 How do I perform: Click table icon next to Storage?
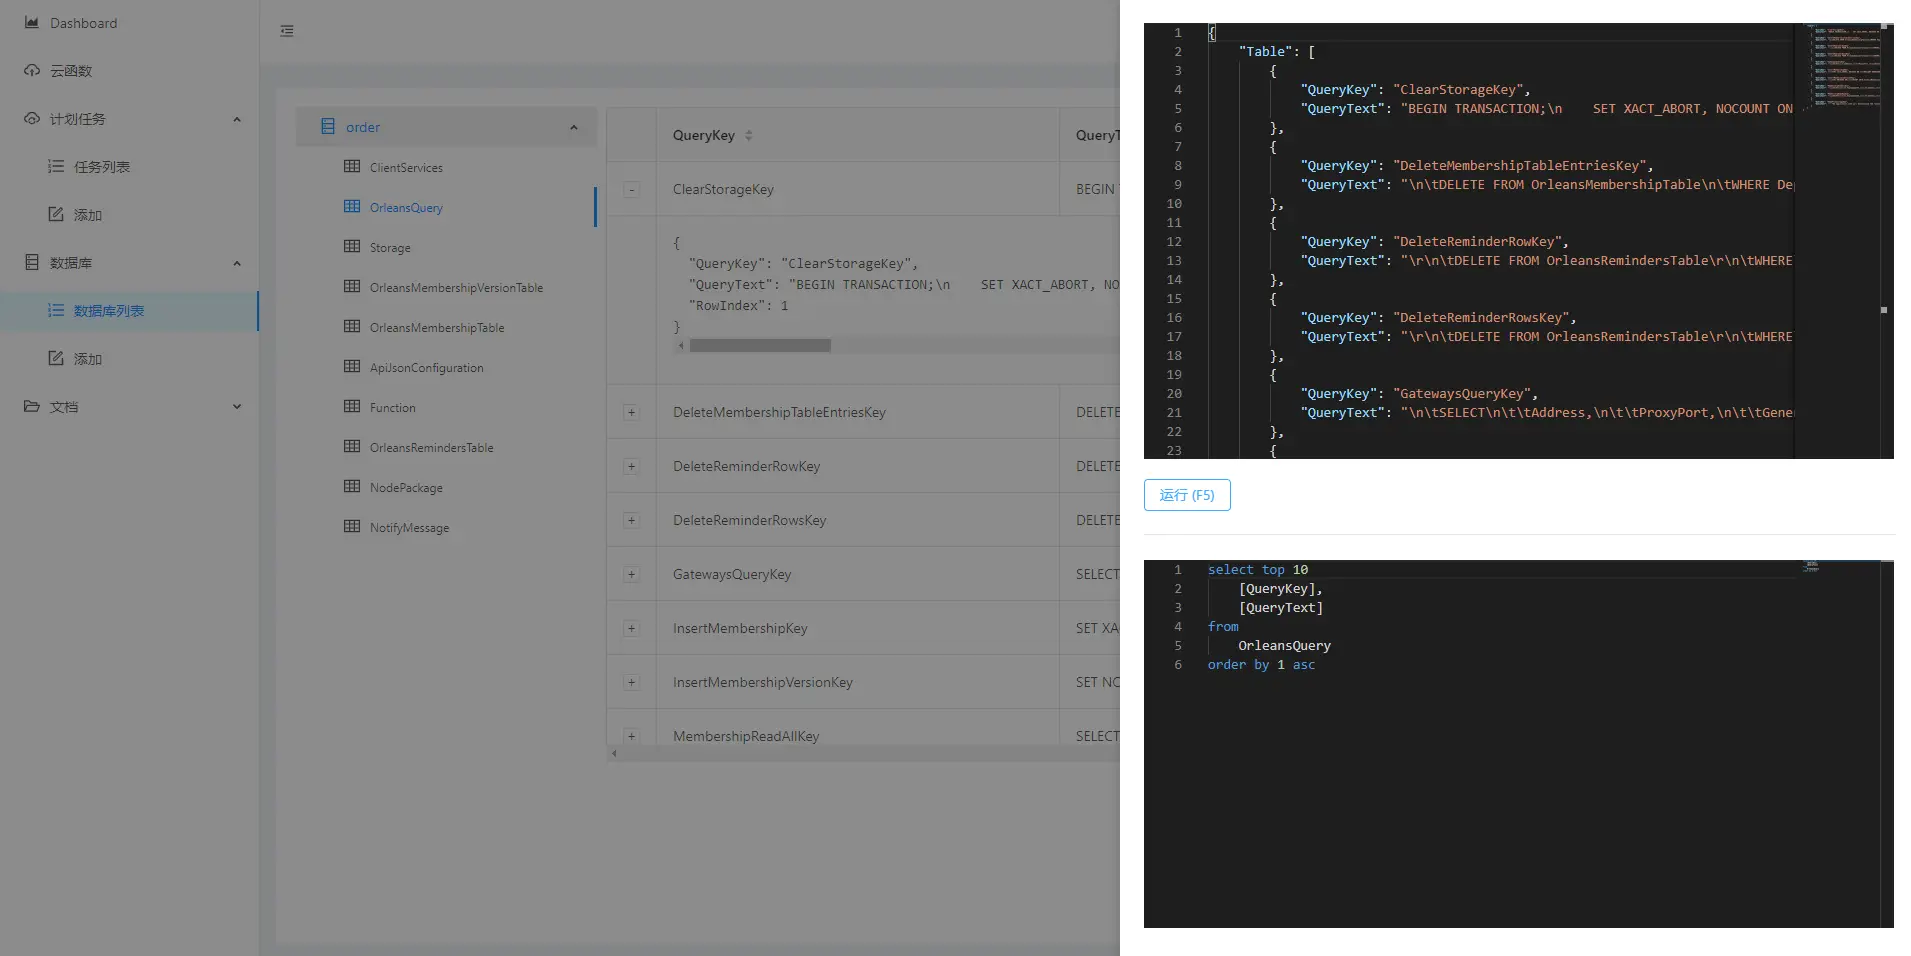pyautogui.click(x=352, y=247)
